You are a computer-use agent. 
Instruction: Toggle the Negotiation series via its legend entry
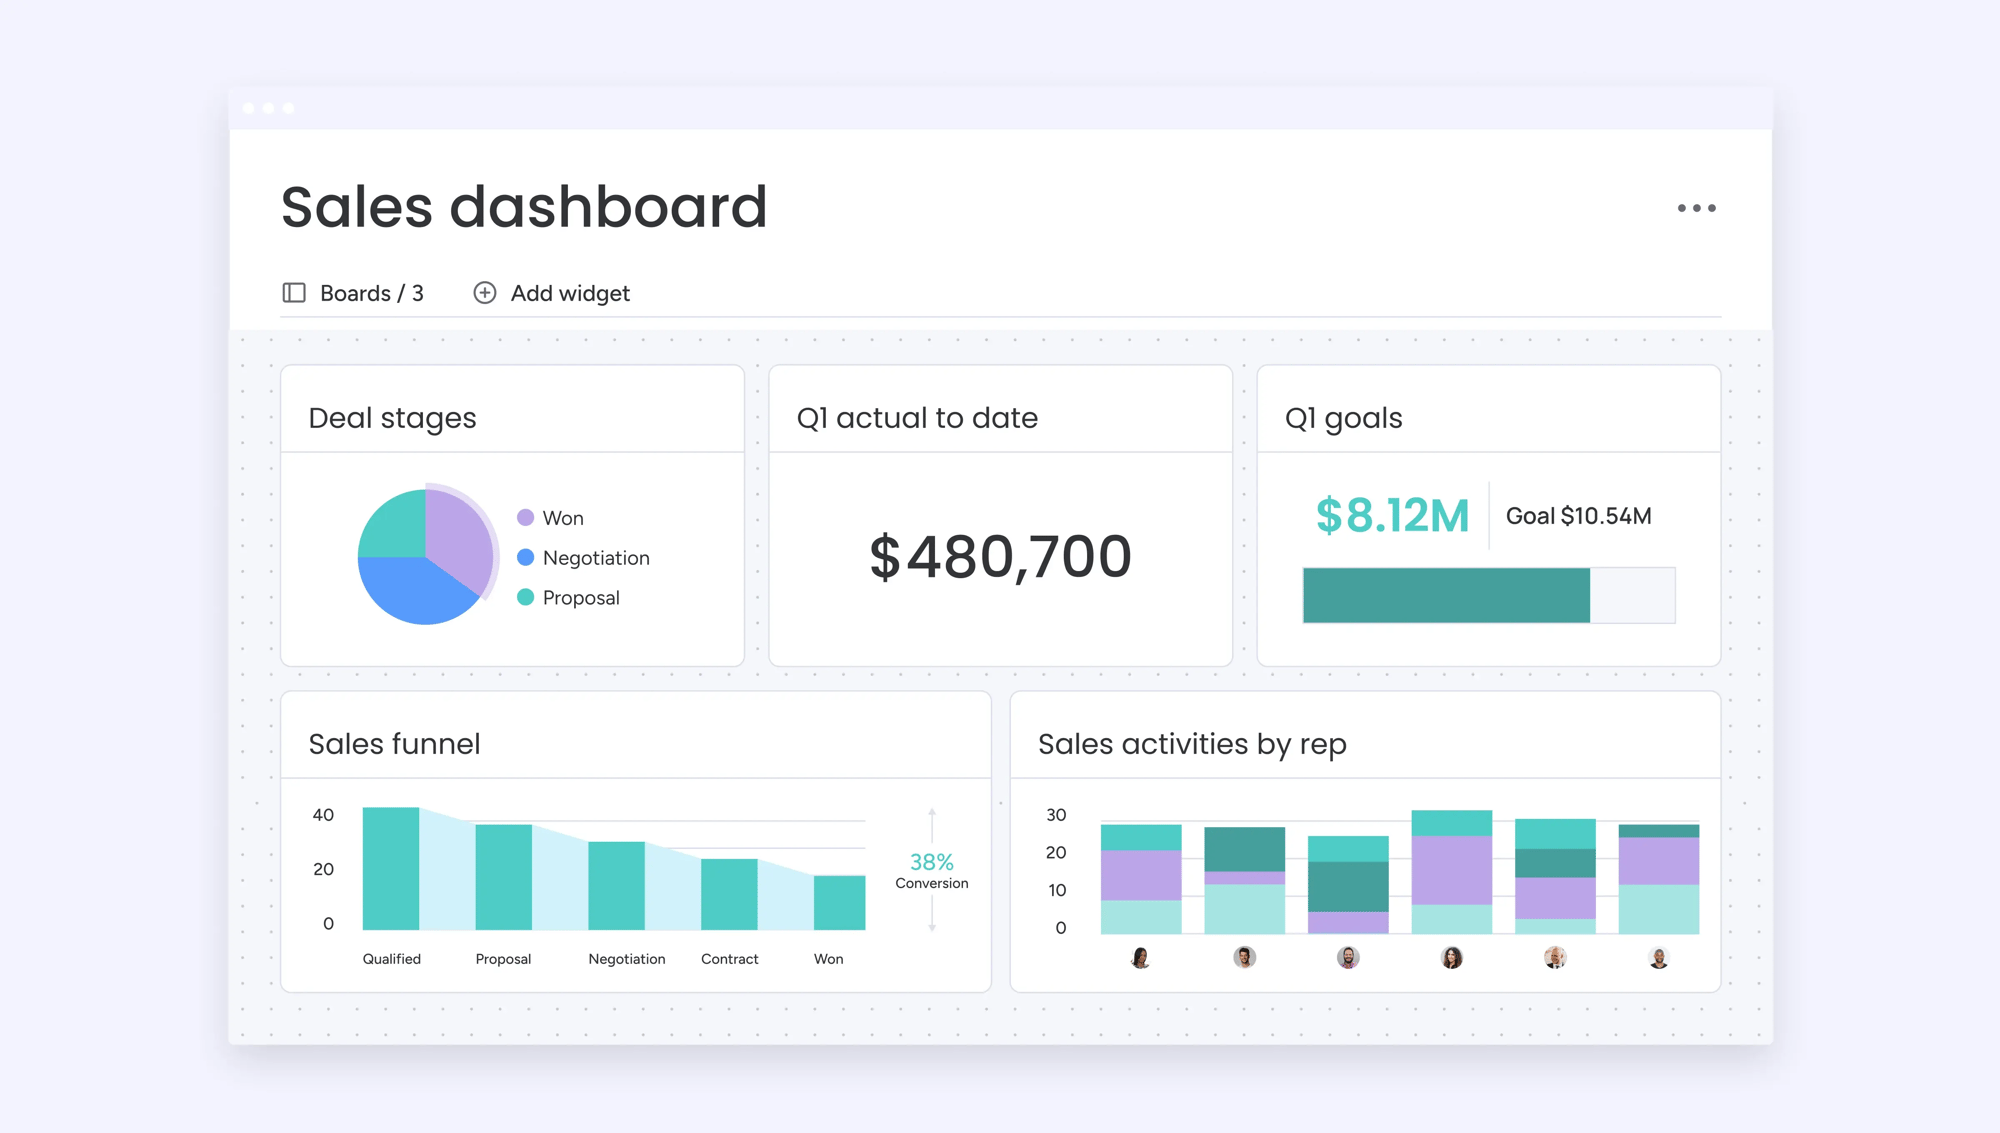click(x=595, y=557)
